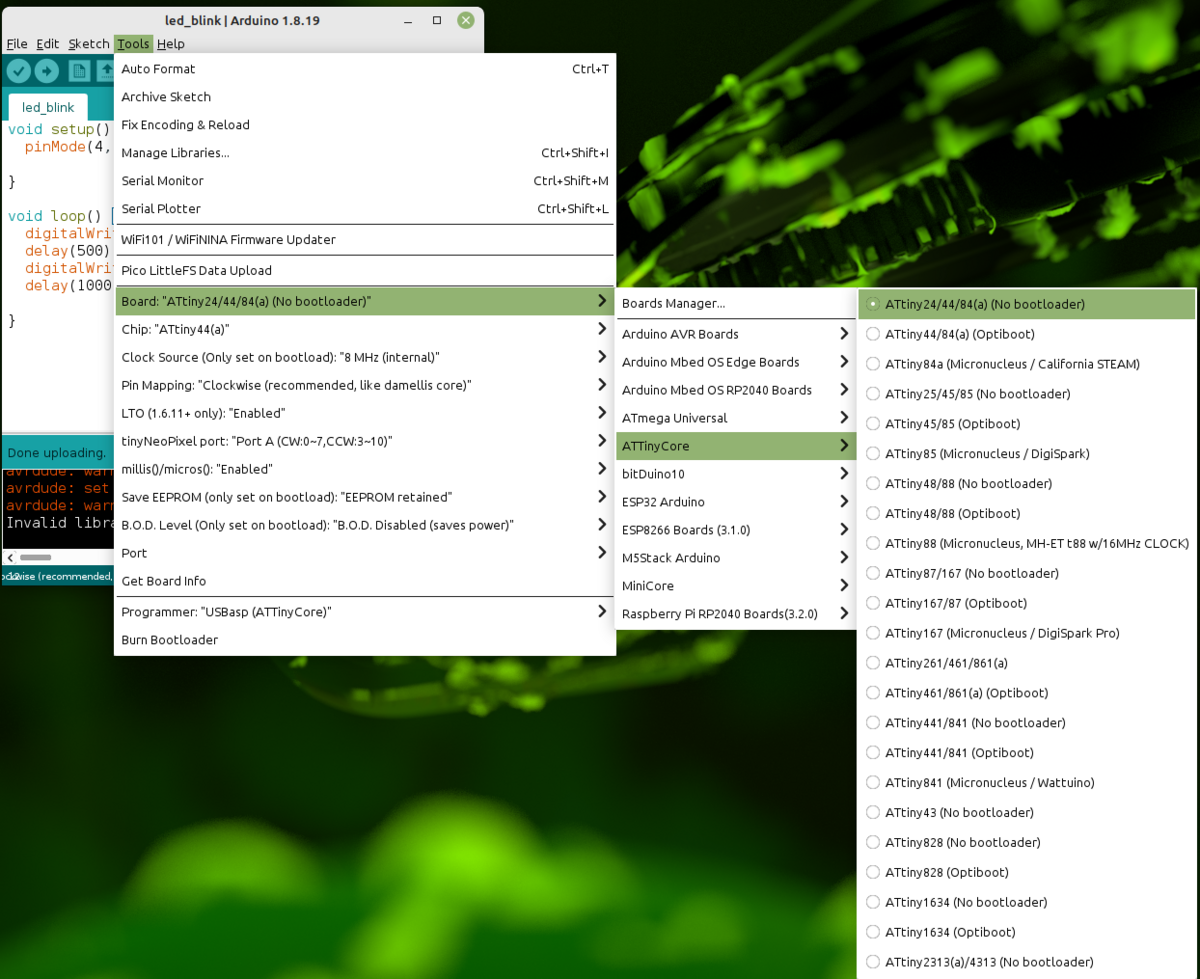
Task: Open Arduino Mbed OS RP2040 Boards submenu
Action: tap(736, 390)
